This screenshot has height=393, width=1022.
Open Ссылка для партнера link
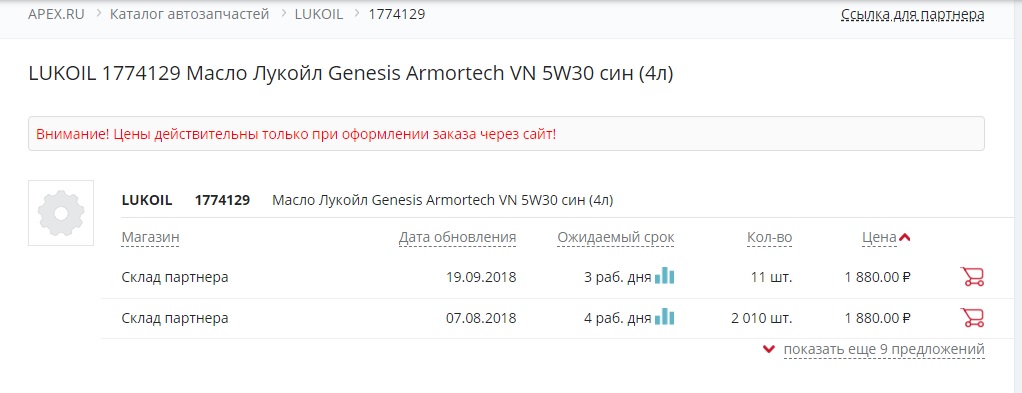(912, 14)
